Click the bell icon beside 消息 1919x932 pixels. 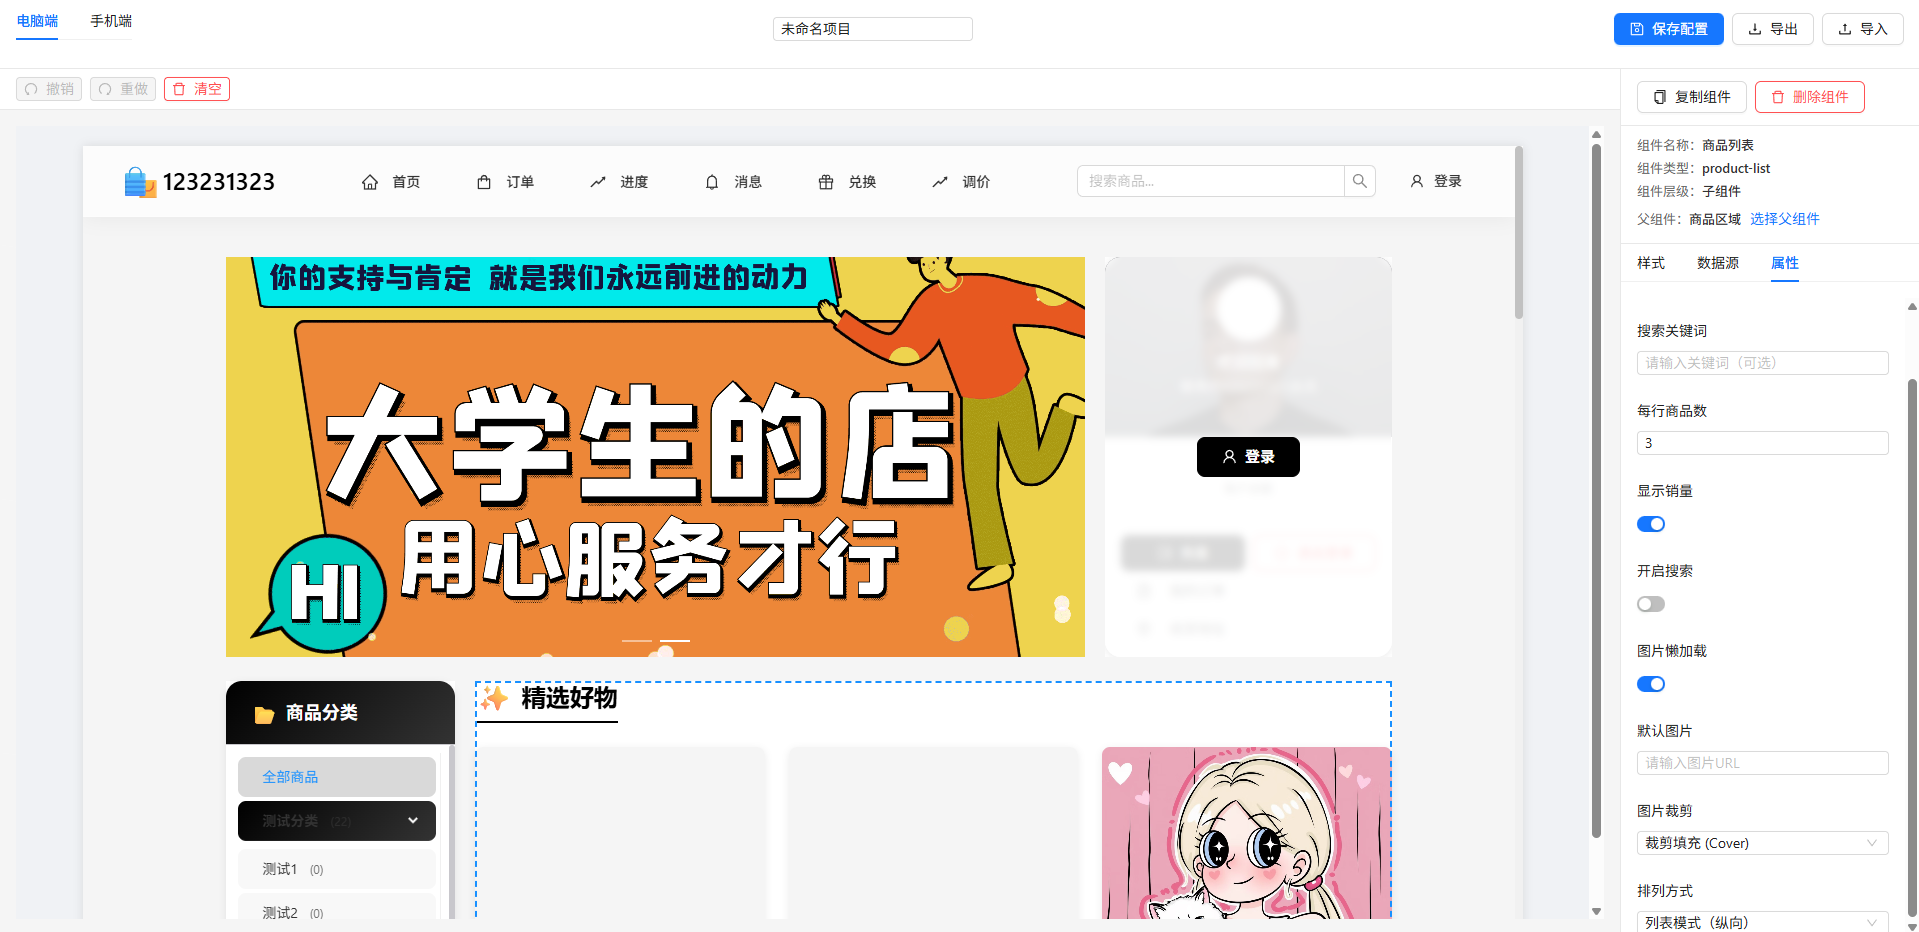pyautogui.click(x=712, y=182)
